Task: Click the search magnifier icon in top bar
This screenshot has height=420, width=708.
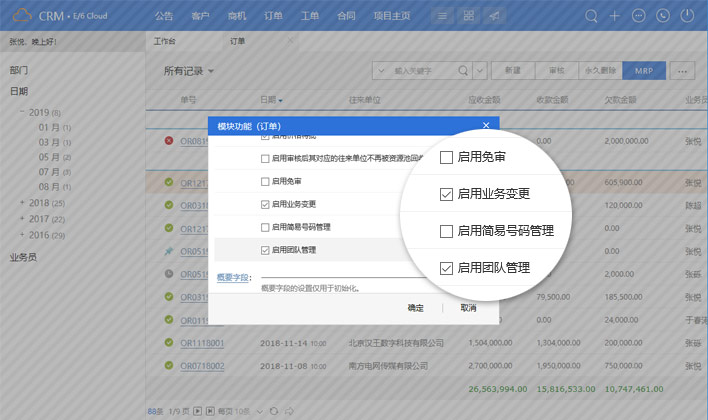Action: 591,16
